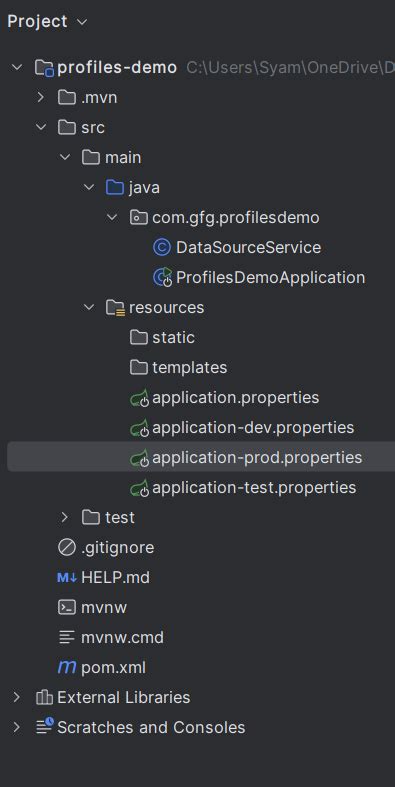Click the profiles-demo module folder icon

pyautogui.click(x=44, y=68)
